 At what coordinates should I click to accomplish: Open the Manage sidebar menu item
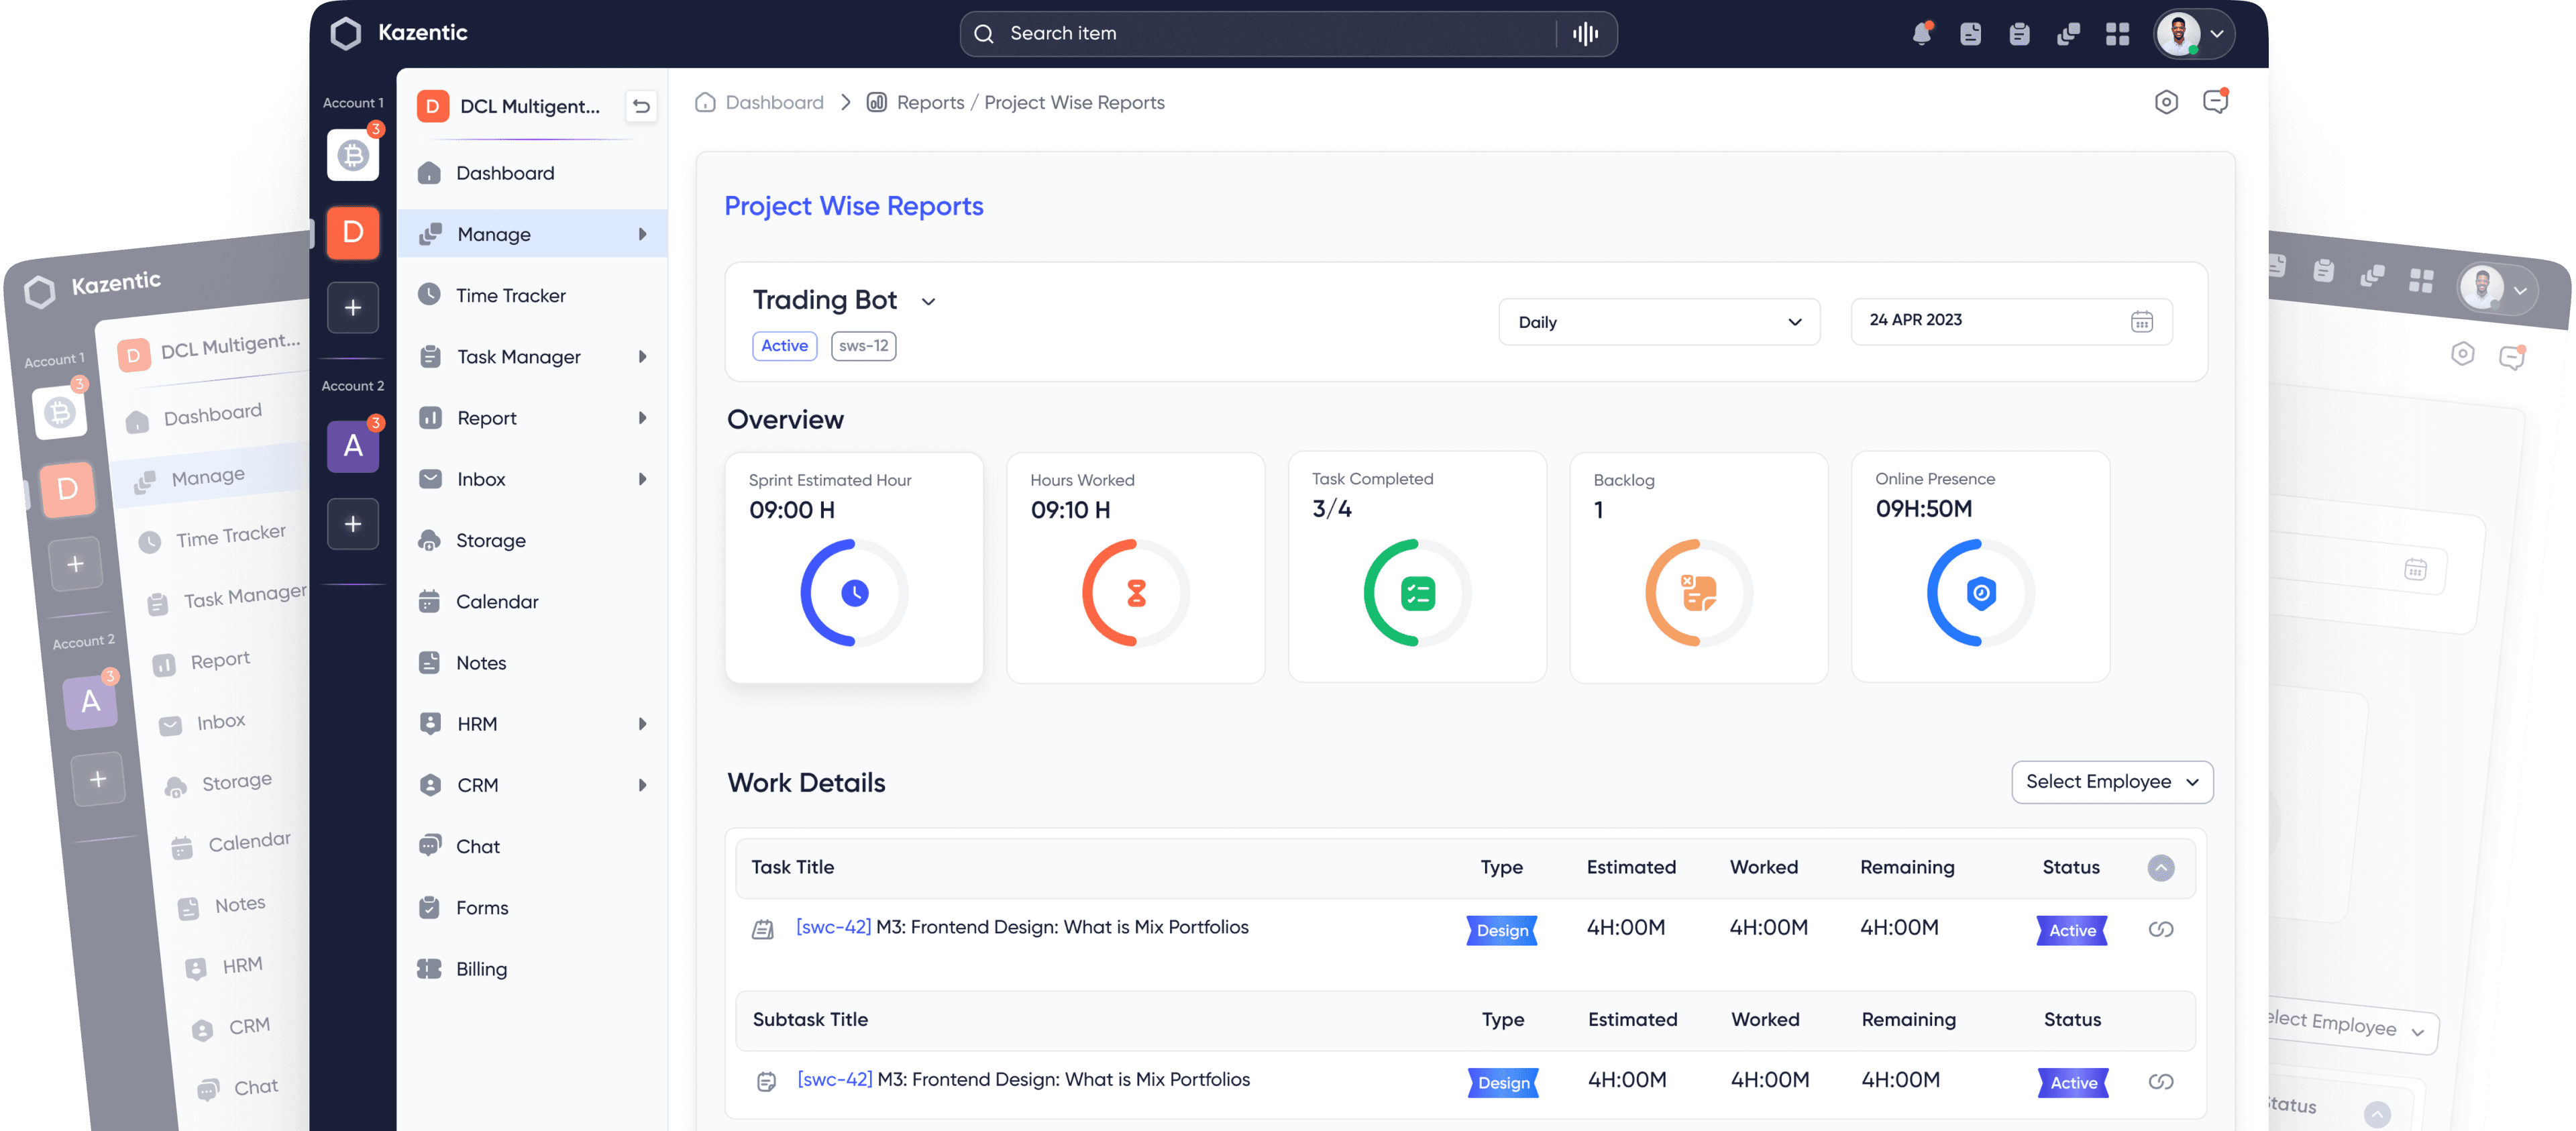[533, 234]
